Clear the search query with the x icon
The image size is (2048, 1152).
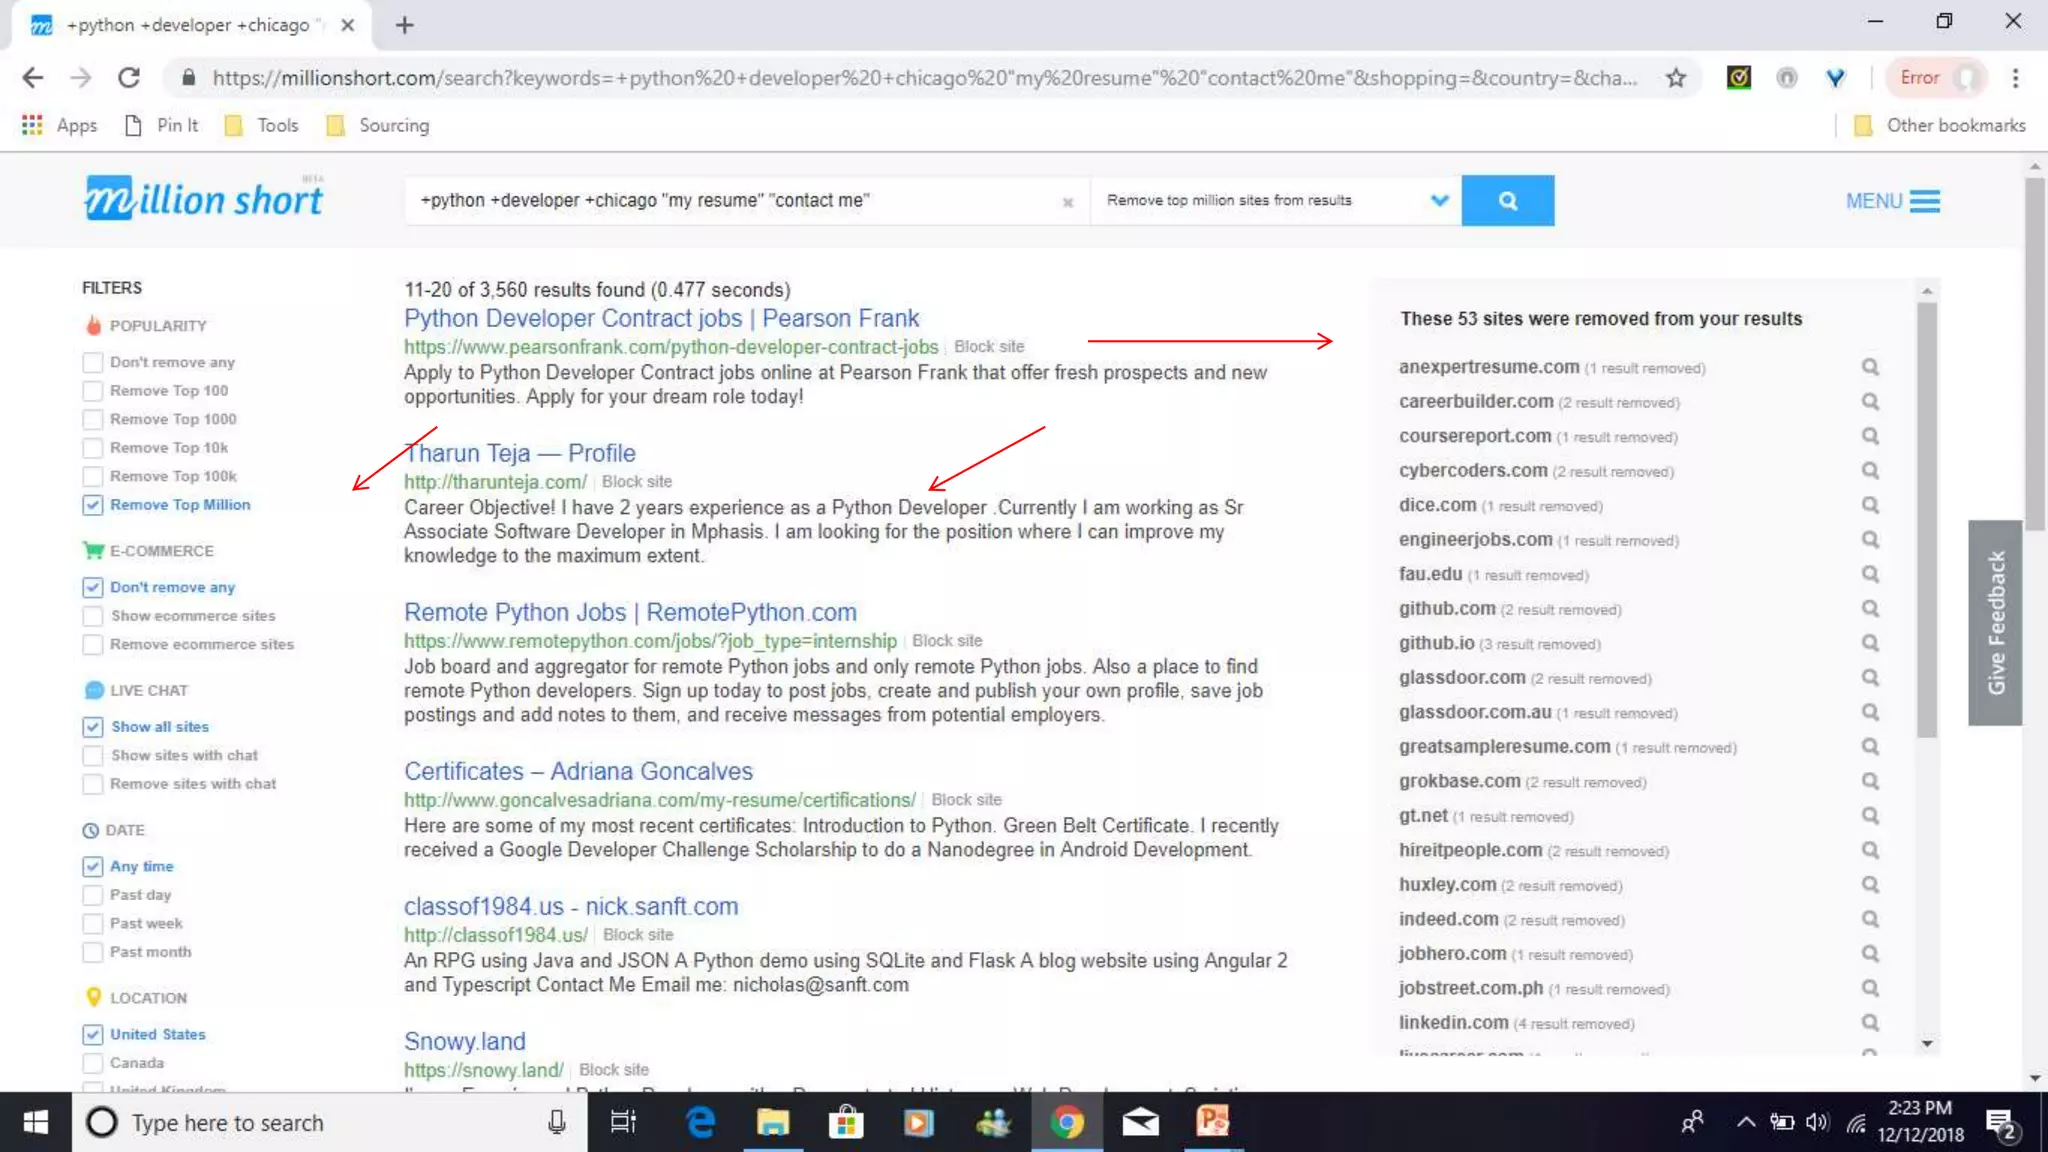tap(1067, 202)
